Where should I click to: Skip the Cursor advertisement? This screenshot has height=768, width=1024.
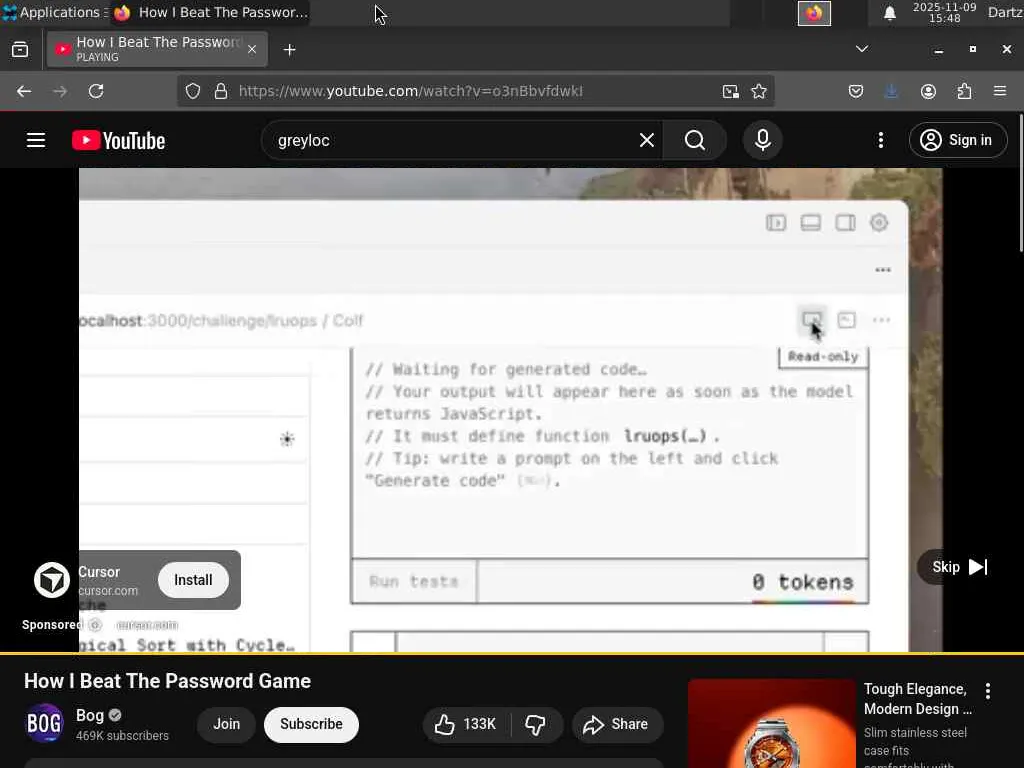tap(959, 567)
